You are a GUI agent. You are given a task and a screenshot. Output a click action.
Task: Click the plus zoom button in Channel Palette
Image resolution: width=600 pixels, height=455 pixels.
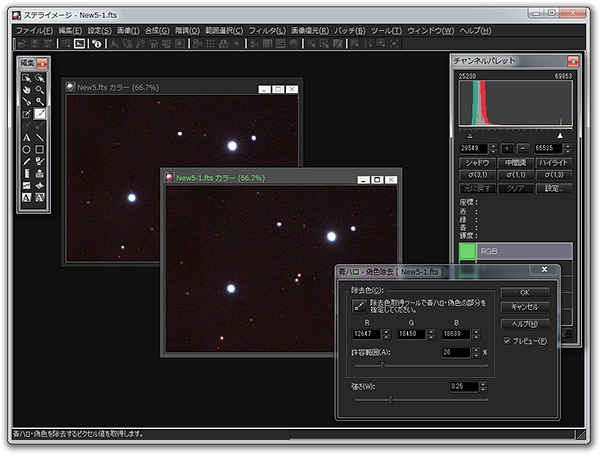coord(507,148)
